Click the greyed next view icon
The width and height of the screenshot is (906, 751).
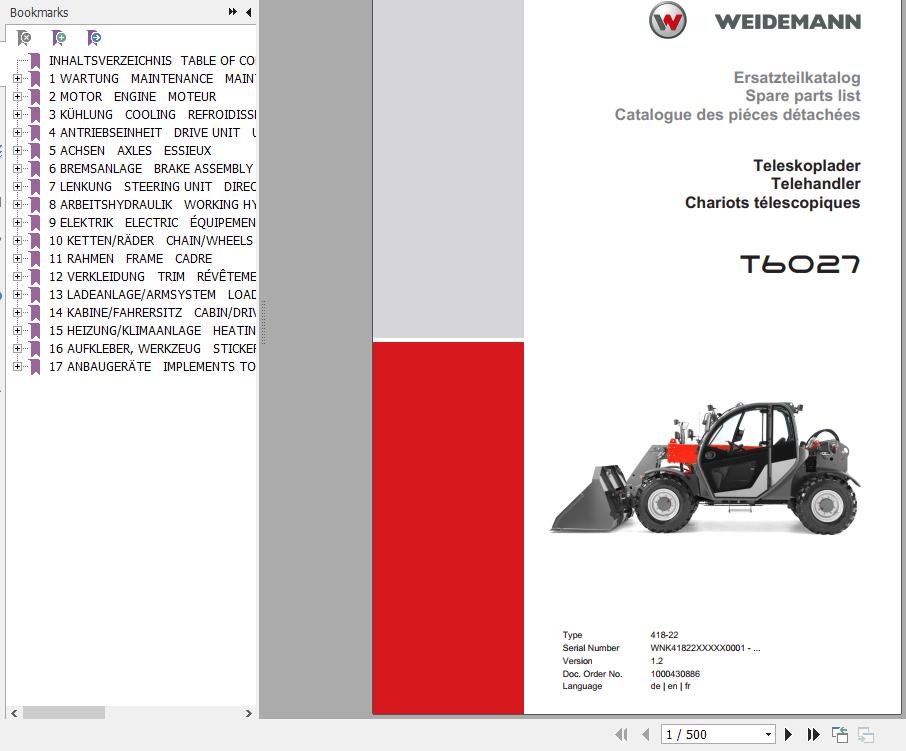[x=866, y=734]
